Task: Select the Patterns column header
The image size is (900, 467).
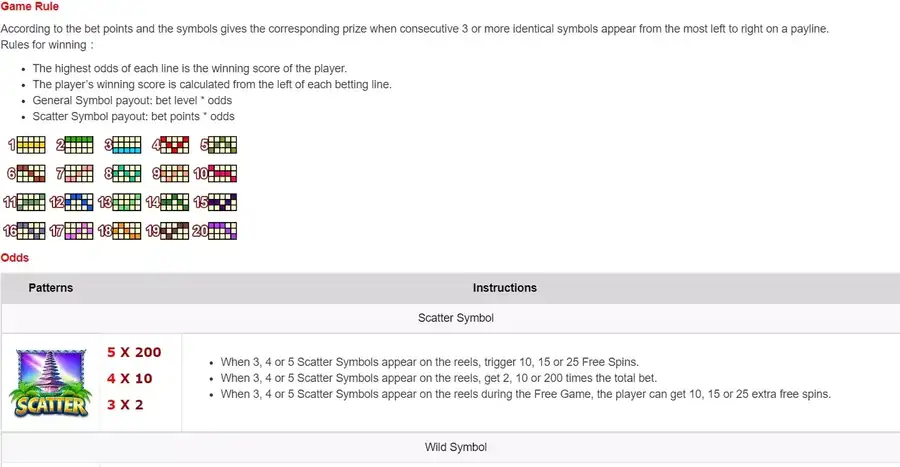Action: click(51, 288)
